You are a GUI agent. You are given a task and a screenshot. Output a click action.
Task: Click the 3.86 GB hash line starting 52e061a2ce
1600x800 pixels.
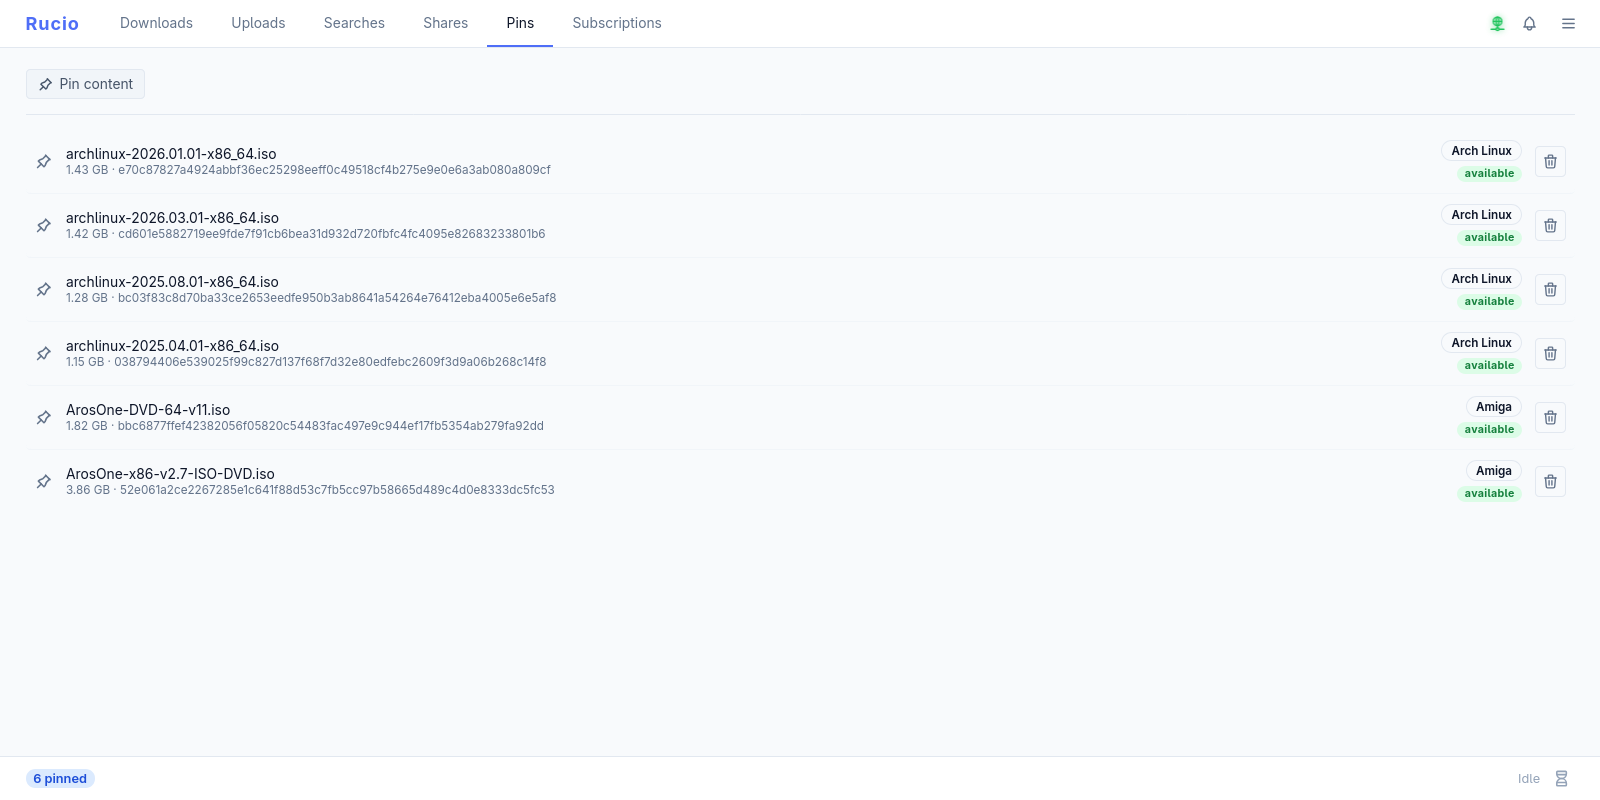(310, 490)
